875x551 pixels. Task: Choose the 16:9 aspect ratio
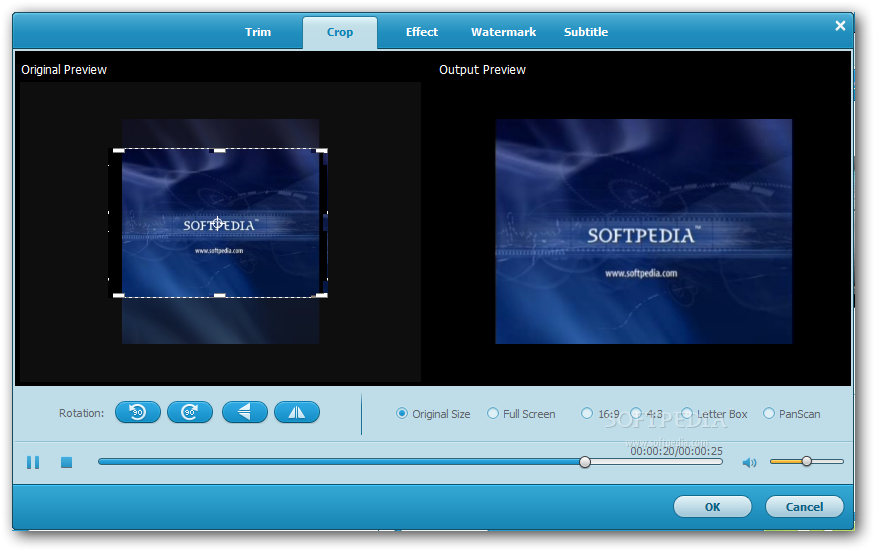pos(600,414)
